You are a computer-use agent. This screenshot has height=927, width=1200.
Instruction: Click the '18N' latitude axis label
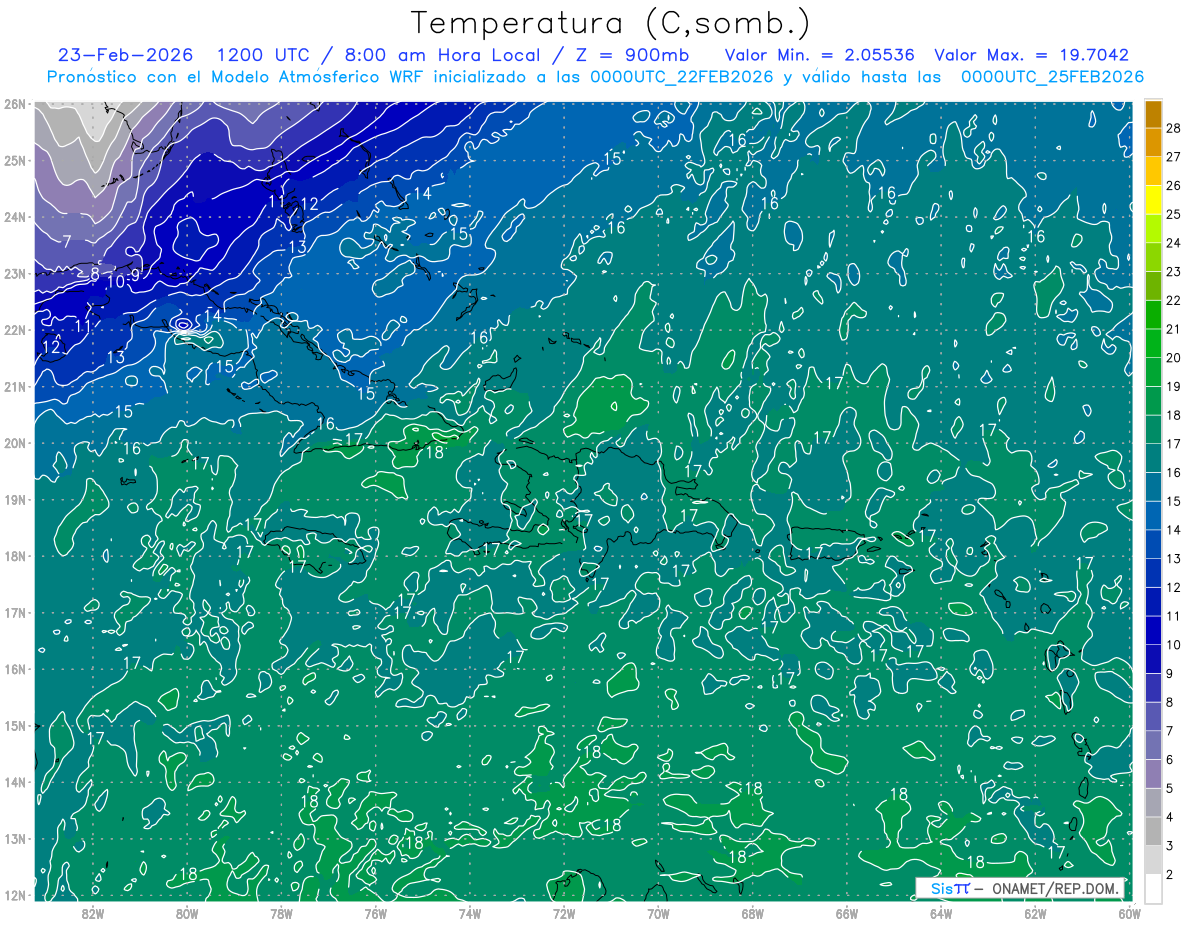point(14,556)
